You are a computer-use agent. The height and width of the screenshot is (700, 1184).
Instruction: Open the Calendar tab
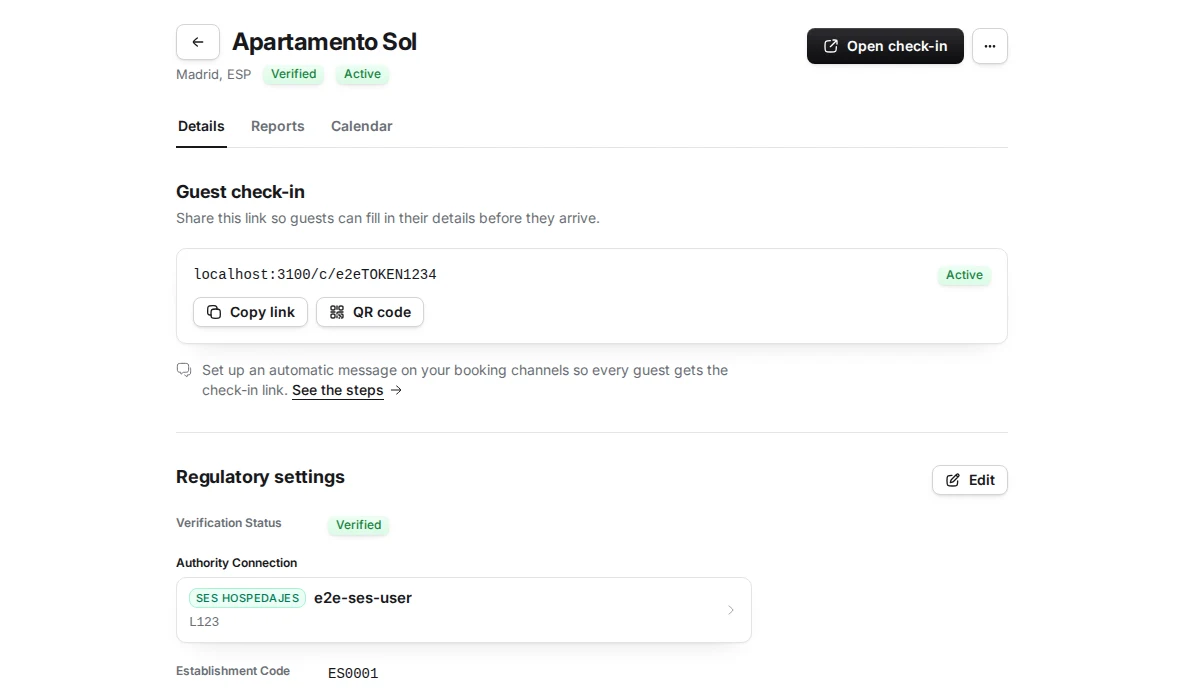(362, 126)
